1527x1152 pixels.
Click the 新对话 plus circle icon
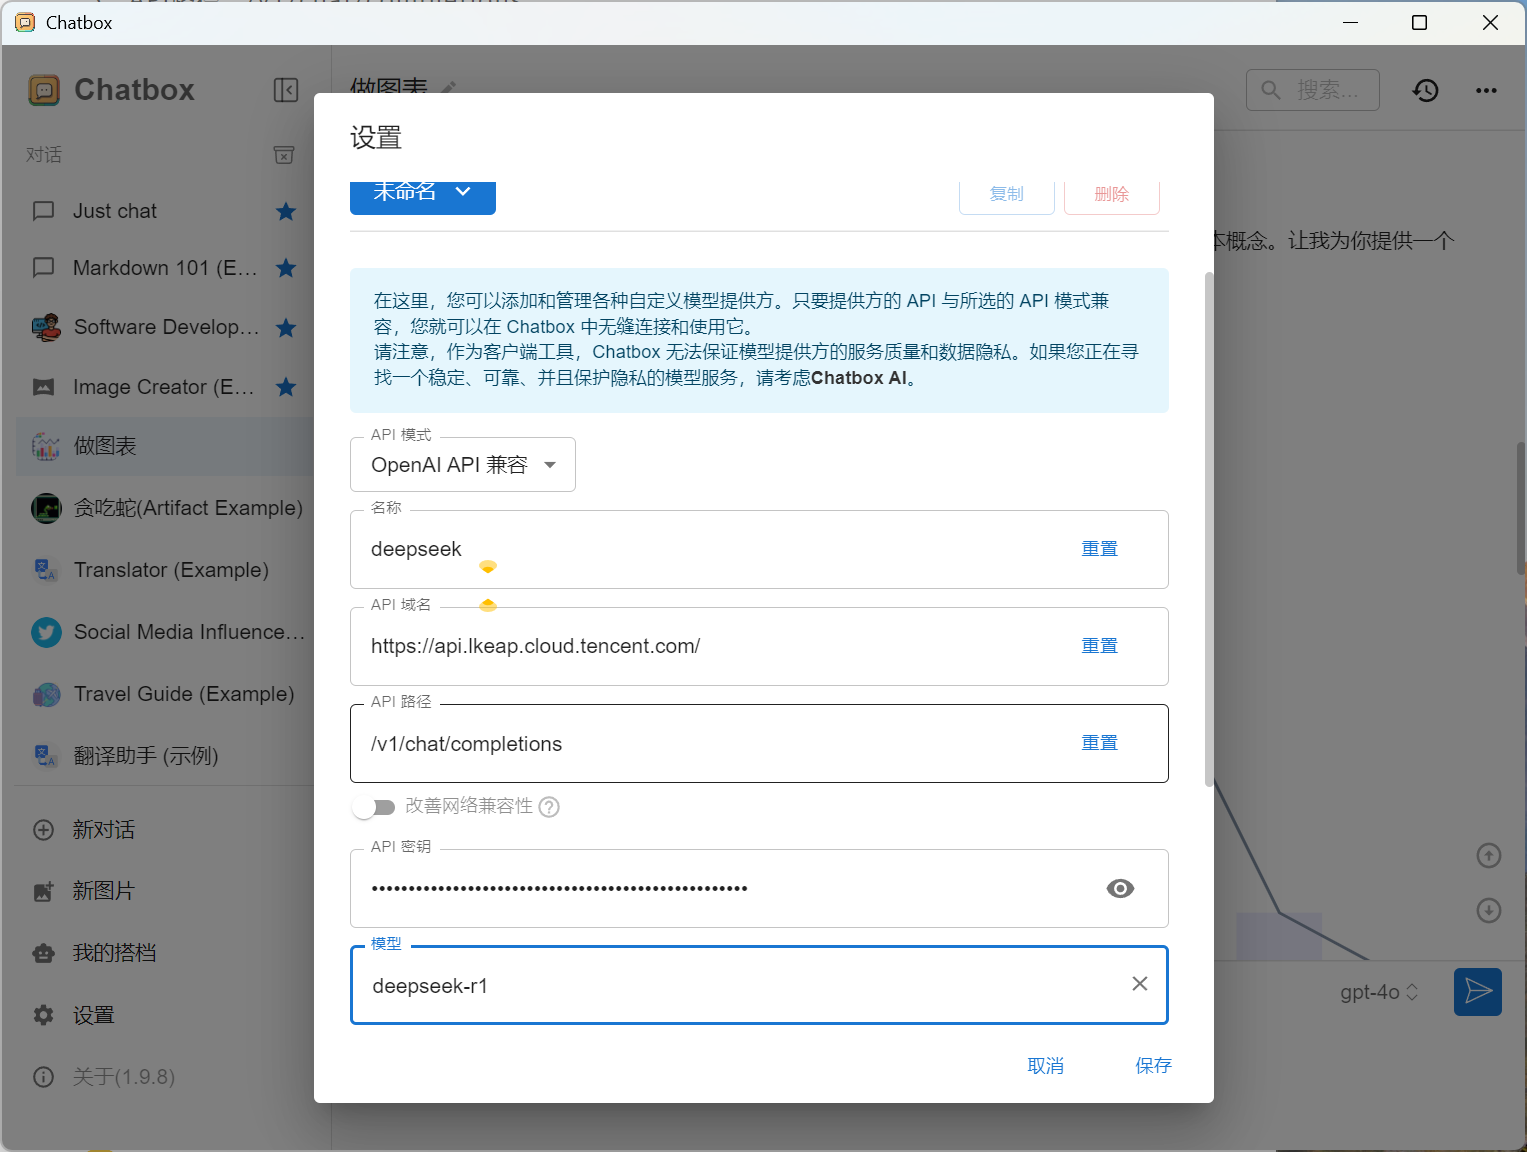click(x=44, y=830)
